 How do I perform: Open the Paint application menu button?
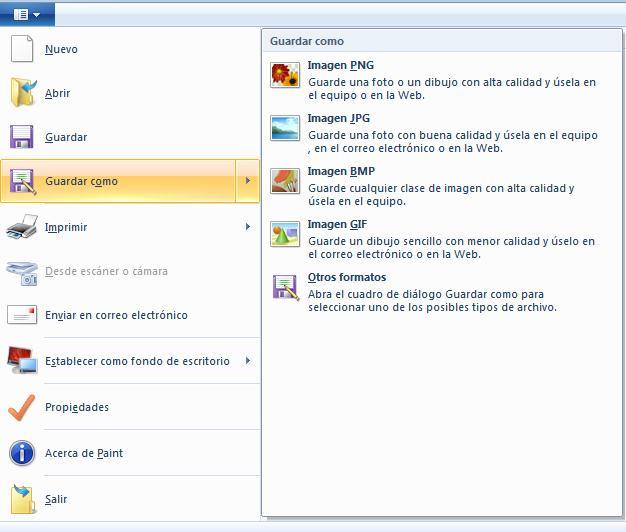(27, 14)
